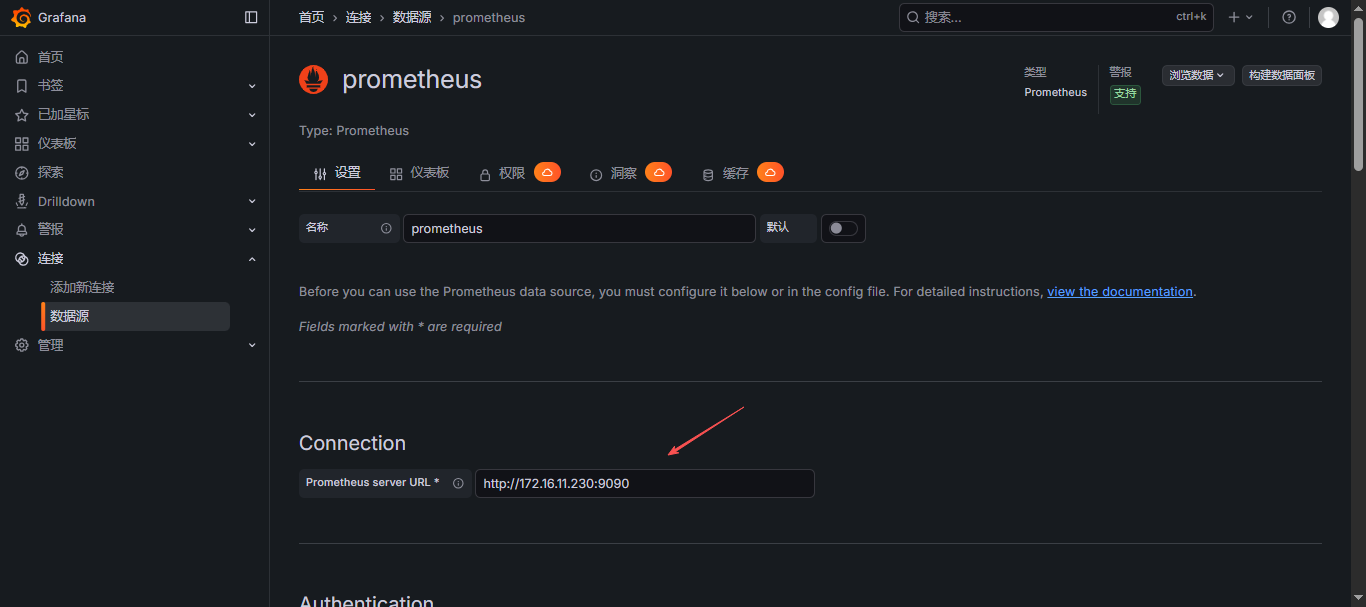This screenshot has height=607, width=1366.
Task: Expand the 警报 sidebar section
Action: click(x=252, y=230)
